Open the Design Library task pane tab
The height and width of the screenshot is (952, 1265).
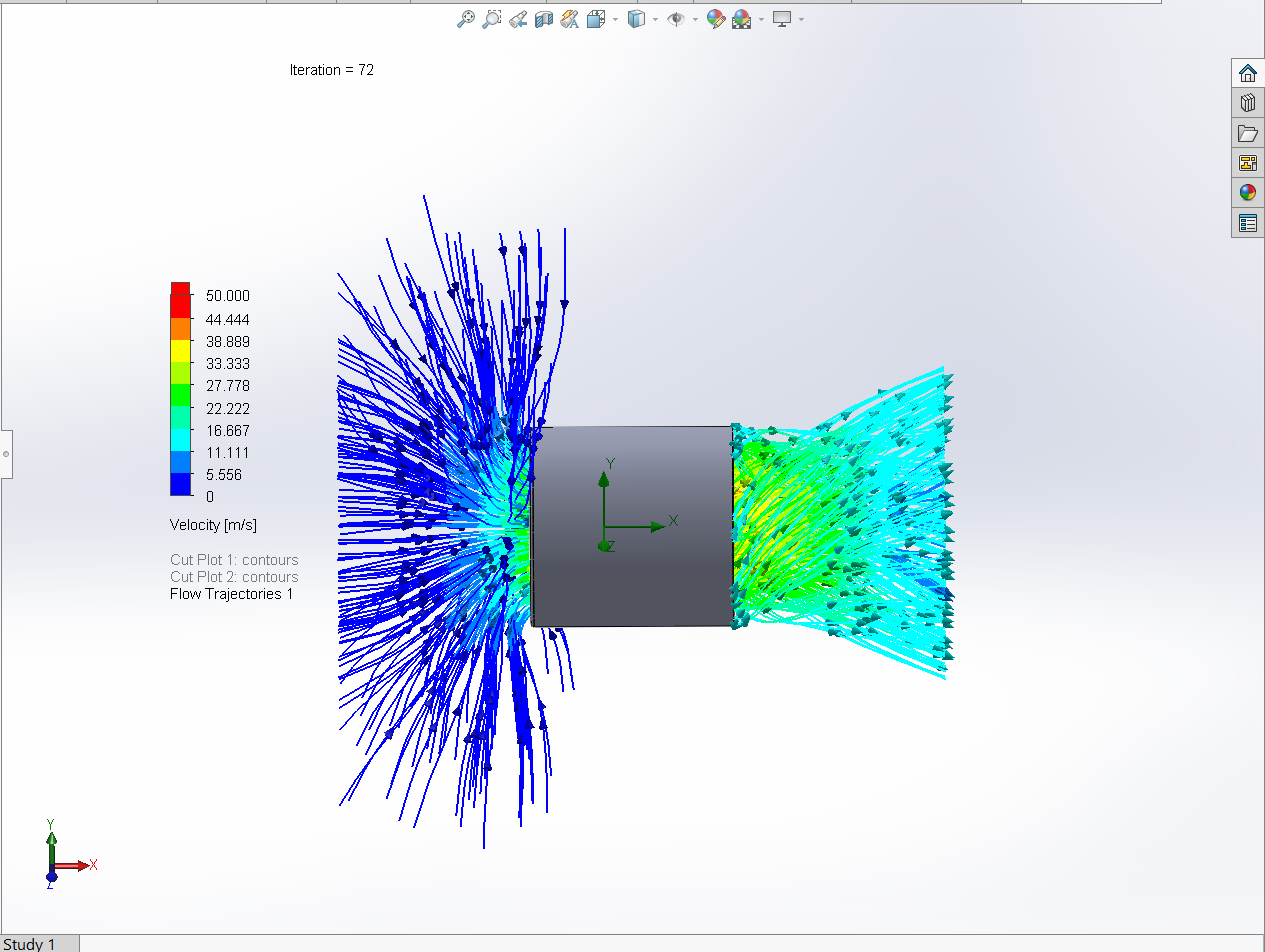(x=1247, y=103)
